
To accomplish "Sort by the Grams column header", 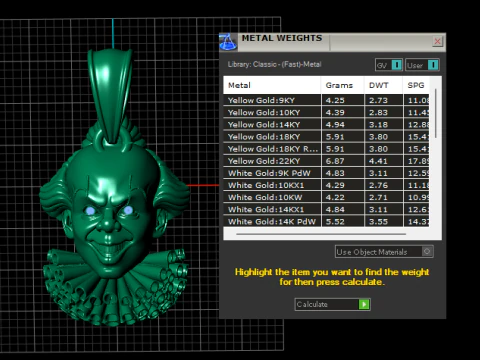I will click(x=342, y=85).
